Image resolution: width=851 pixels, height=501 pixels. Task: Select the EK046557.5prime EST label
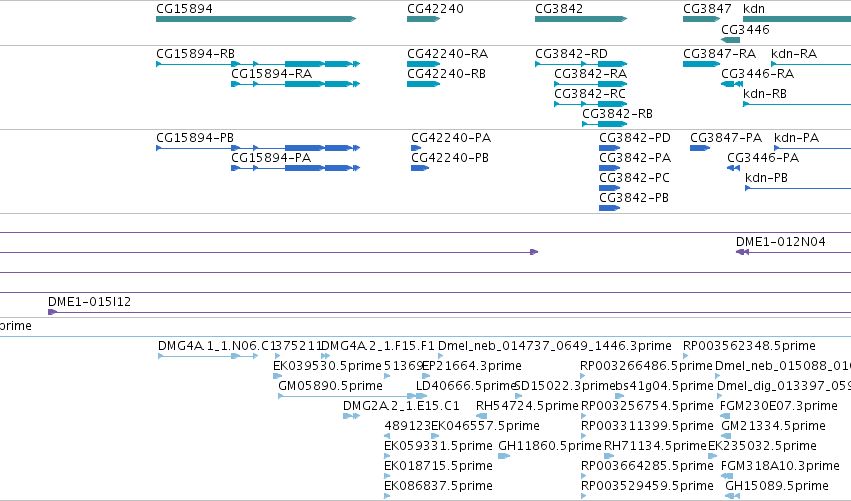(x=485, y=426)
